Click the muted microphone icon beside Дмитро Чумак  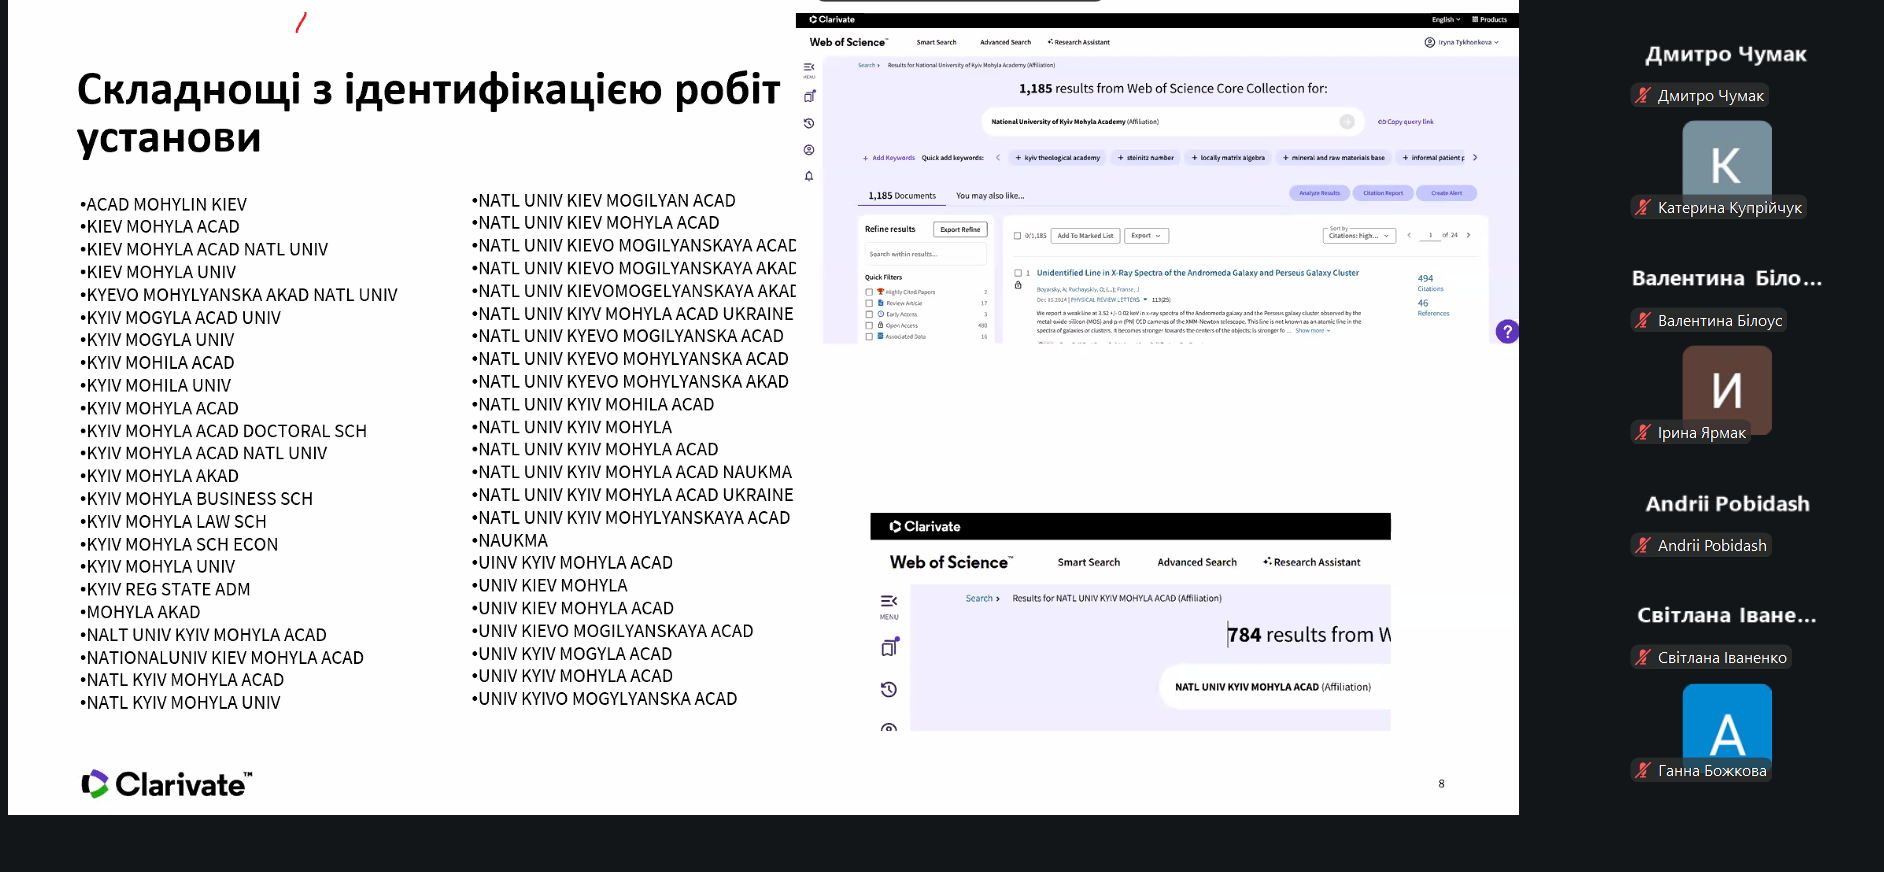click(1643, 96)
